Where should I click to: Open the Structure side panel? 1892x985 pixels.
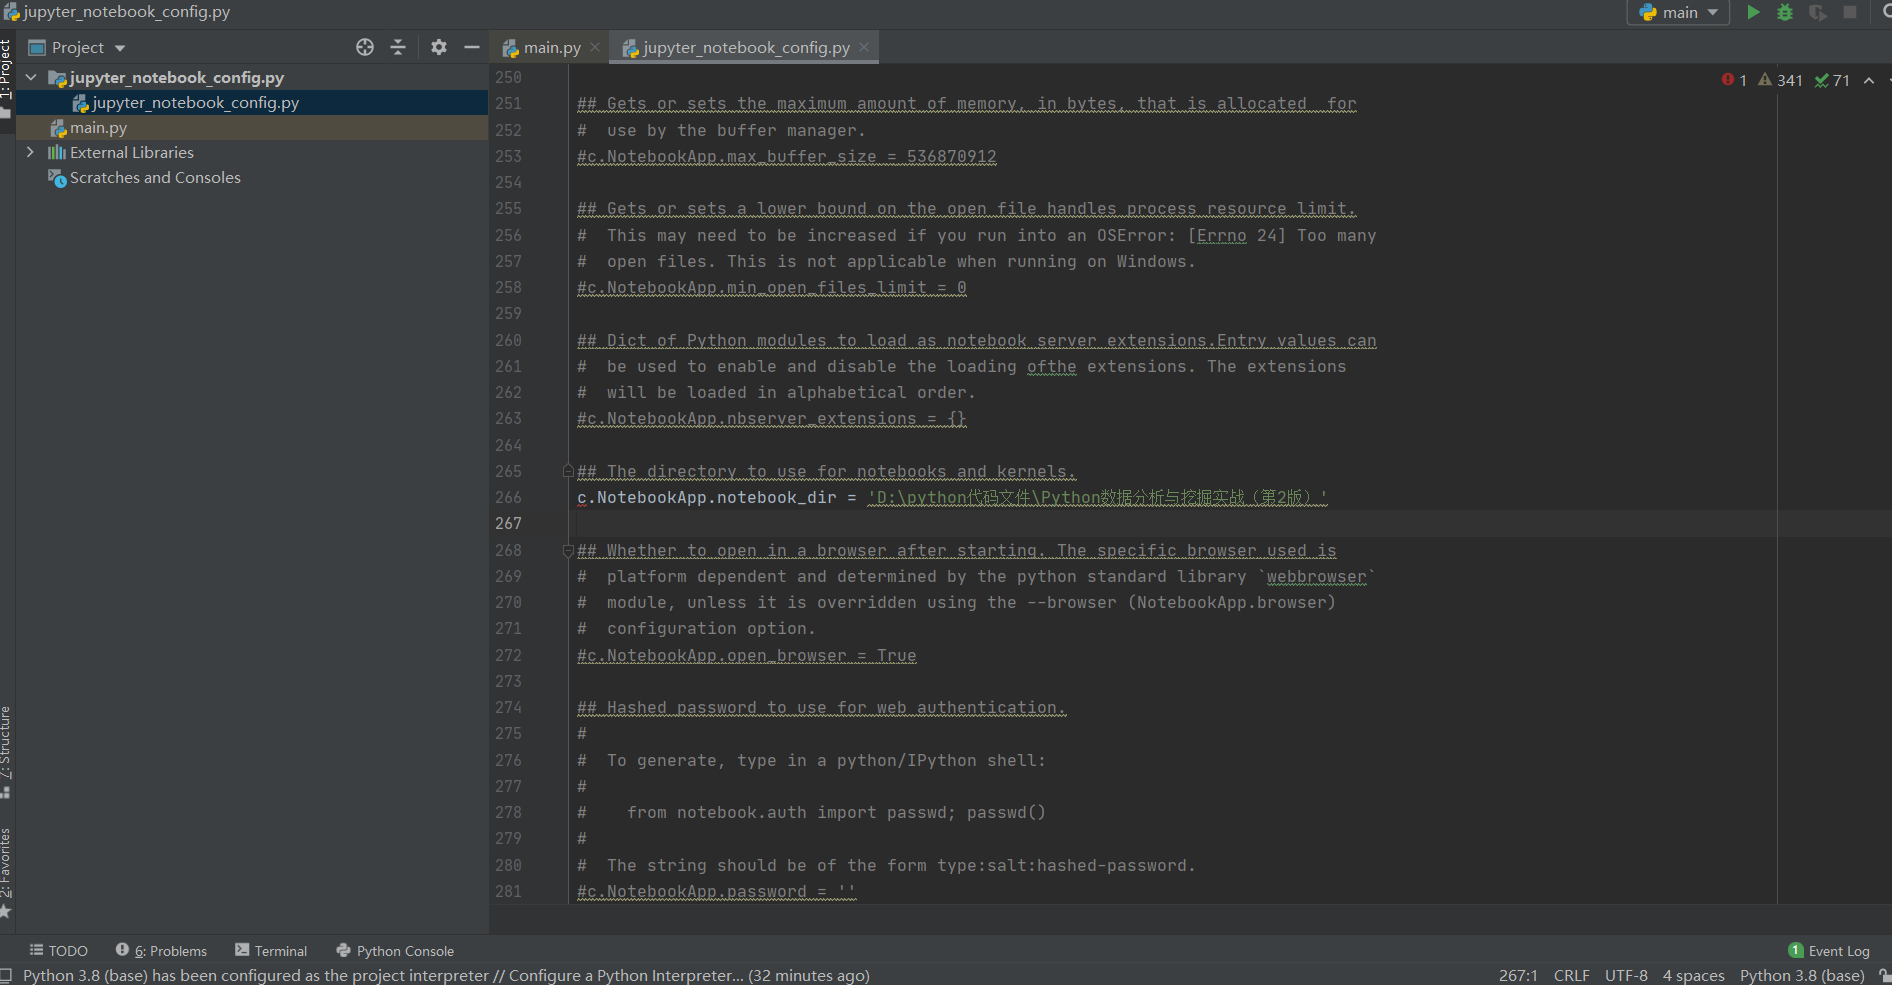pyautogui.click(x=7, y=745)
